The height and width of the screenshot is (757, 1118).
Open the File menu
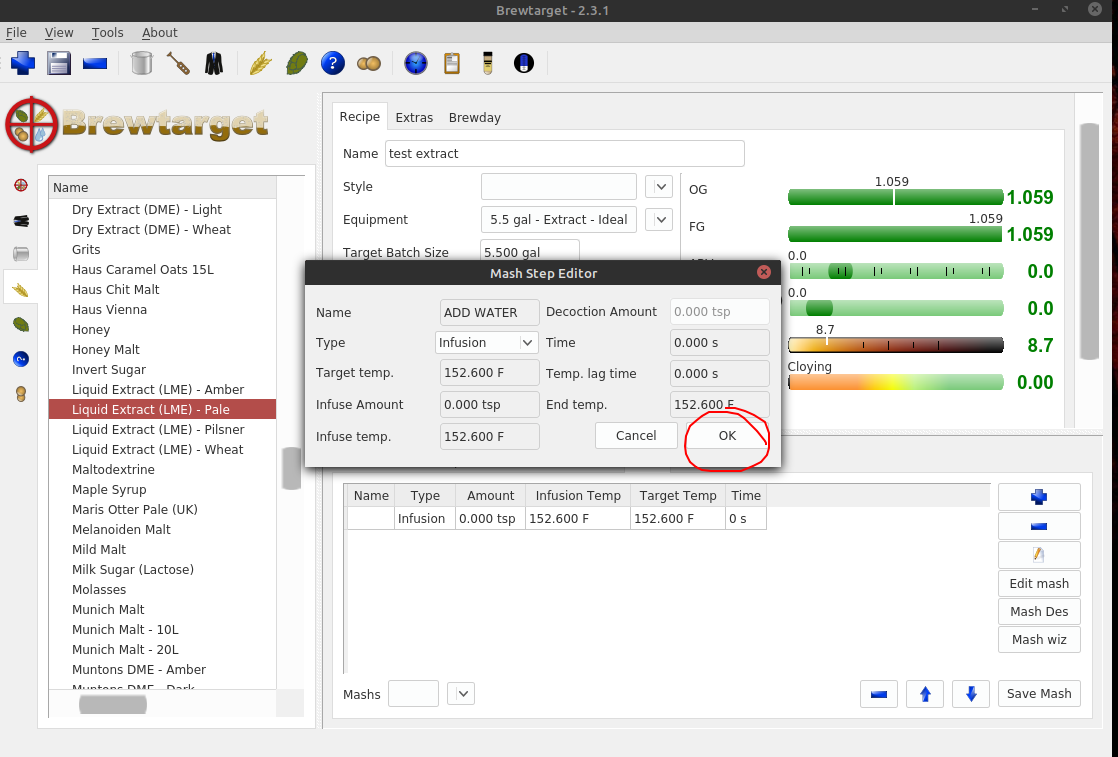coord(16,32)
